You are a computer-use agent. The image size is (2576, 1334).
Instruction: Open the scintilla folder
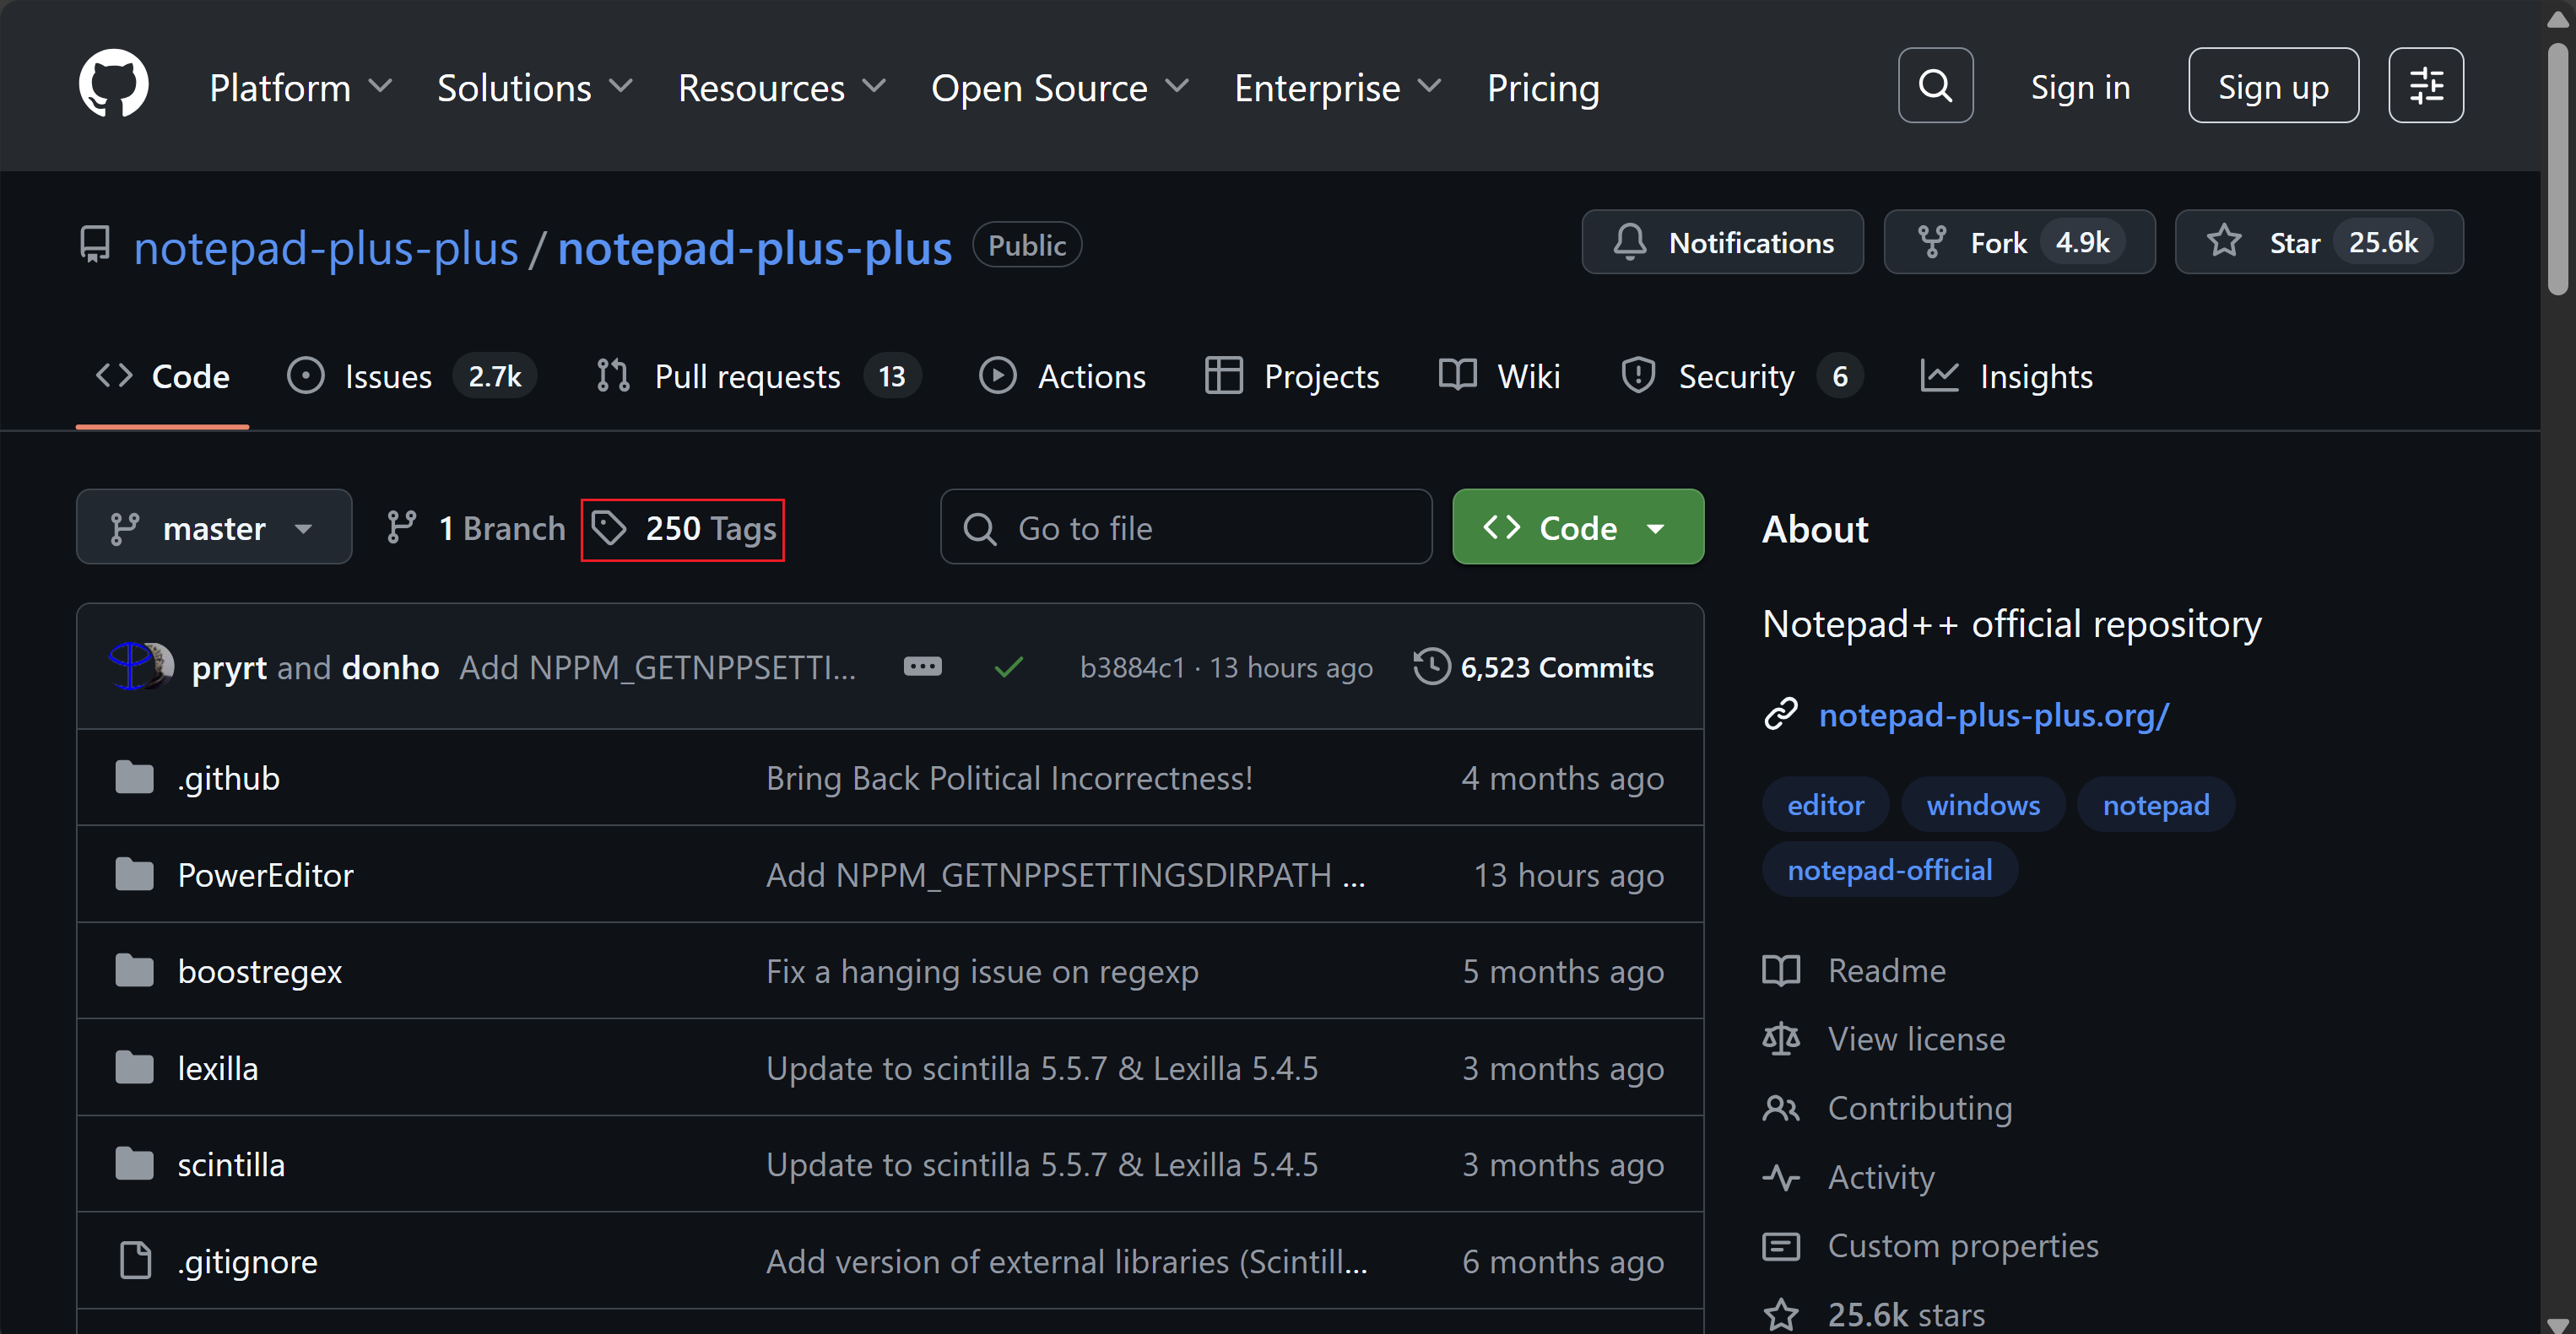point(230,1165)
